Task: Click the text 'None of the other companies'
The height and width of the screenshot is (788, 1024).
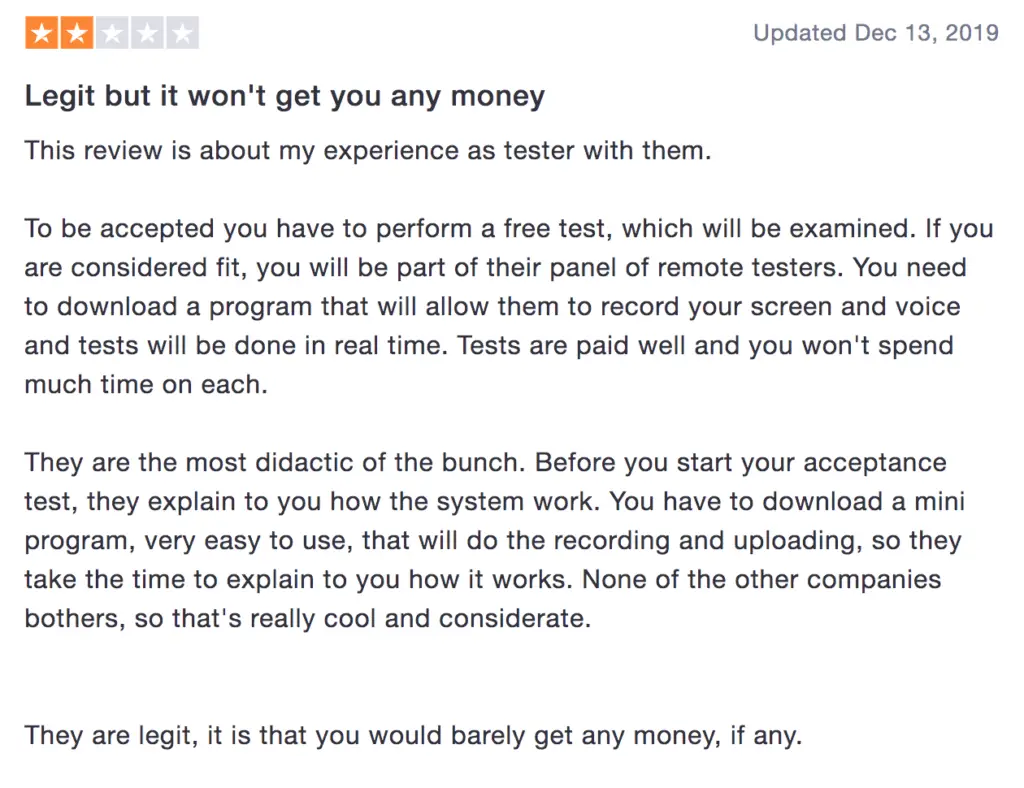Action: tap(761, 579)
